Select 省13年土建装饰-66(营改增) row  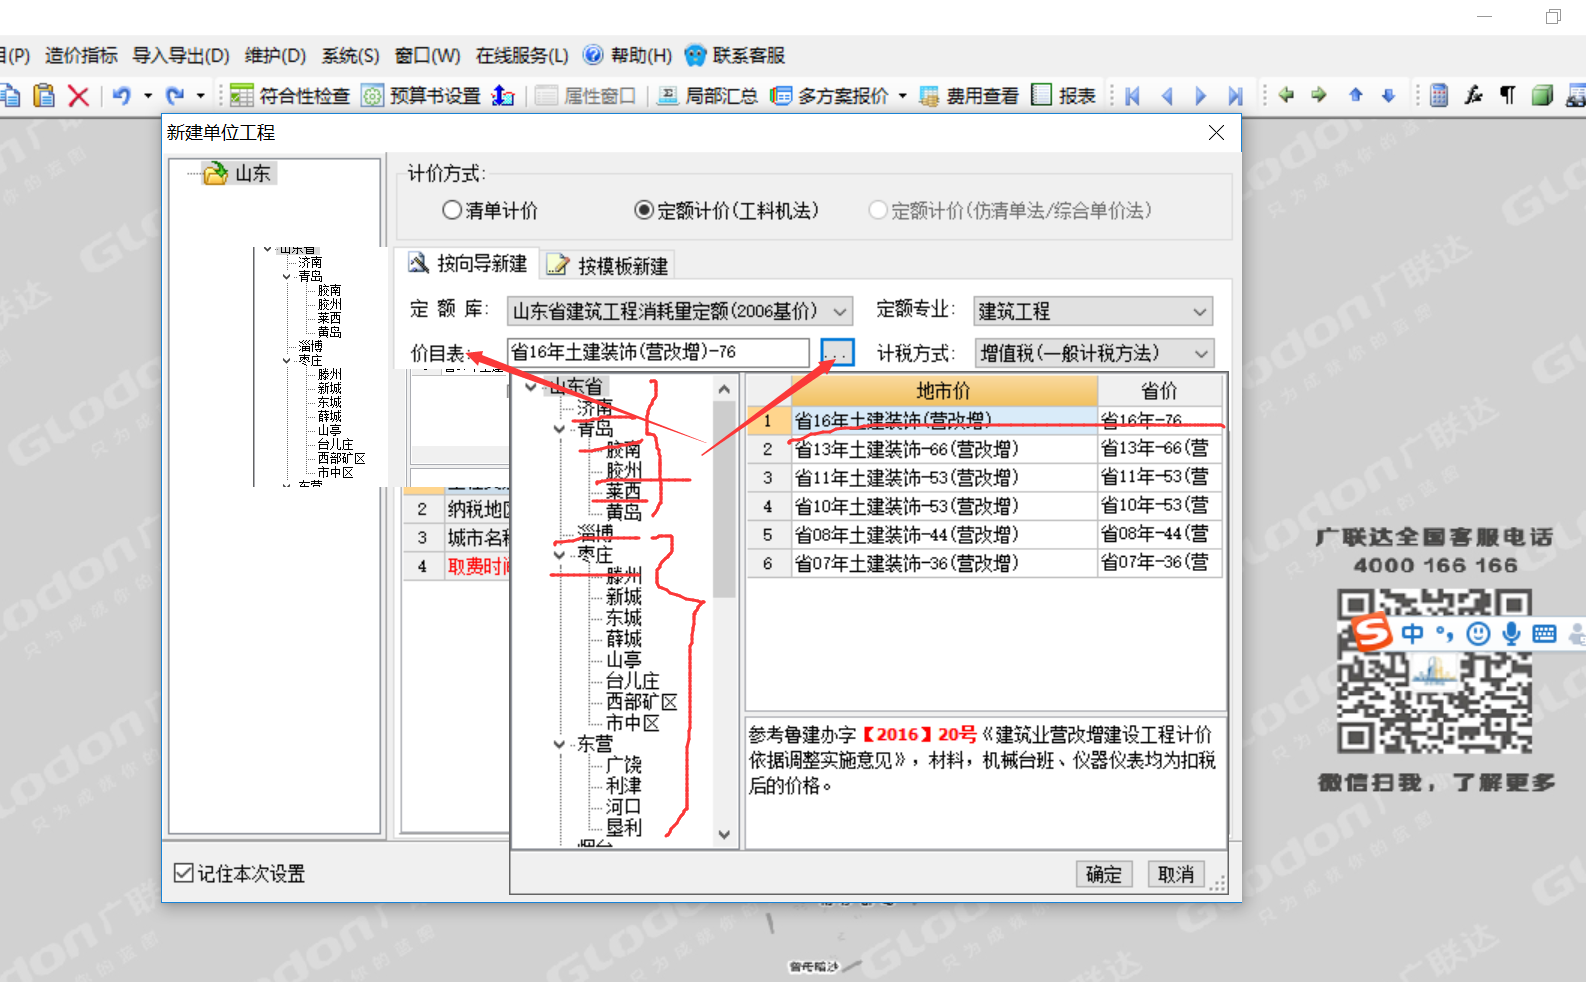click(985, 449)
